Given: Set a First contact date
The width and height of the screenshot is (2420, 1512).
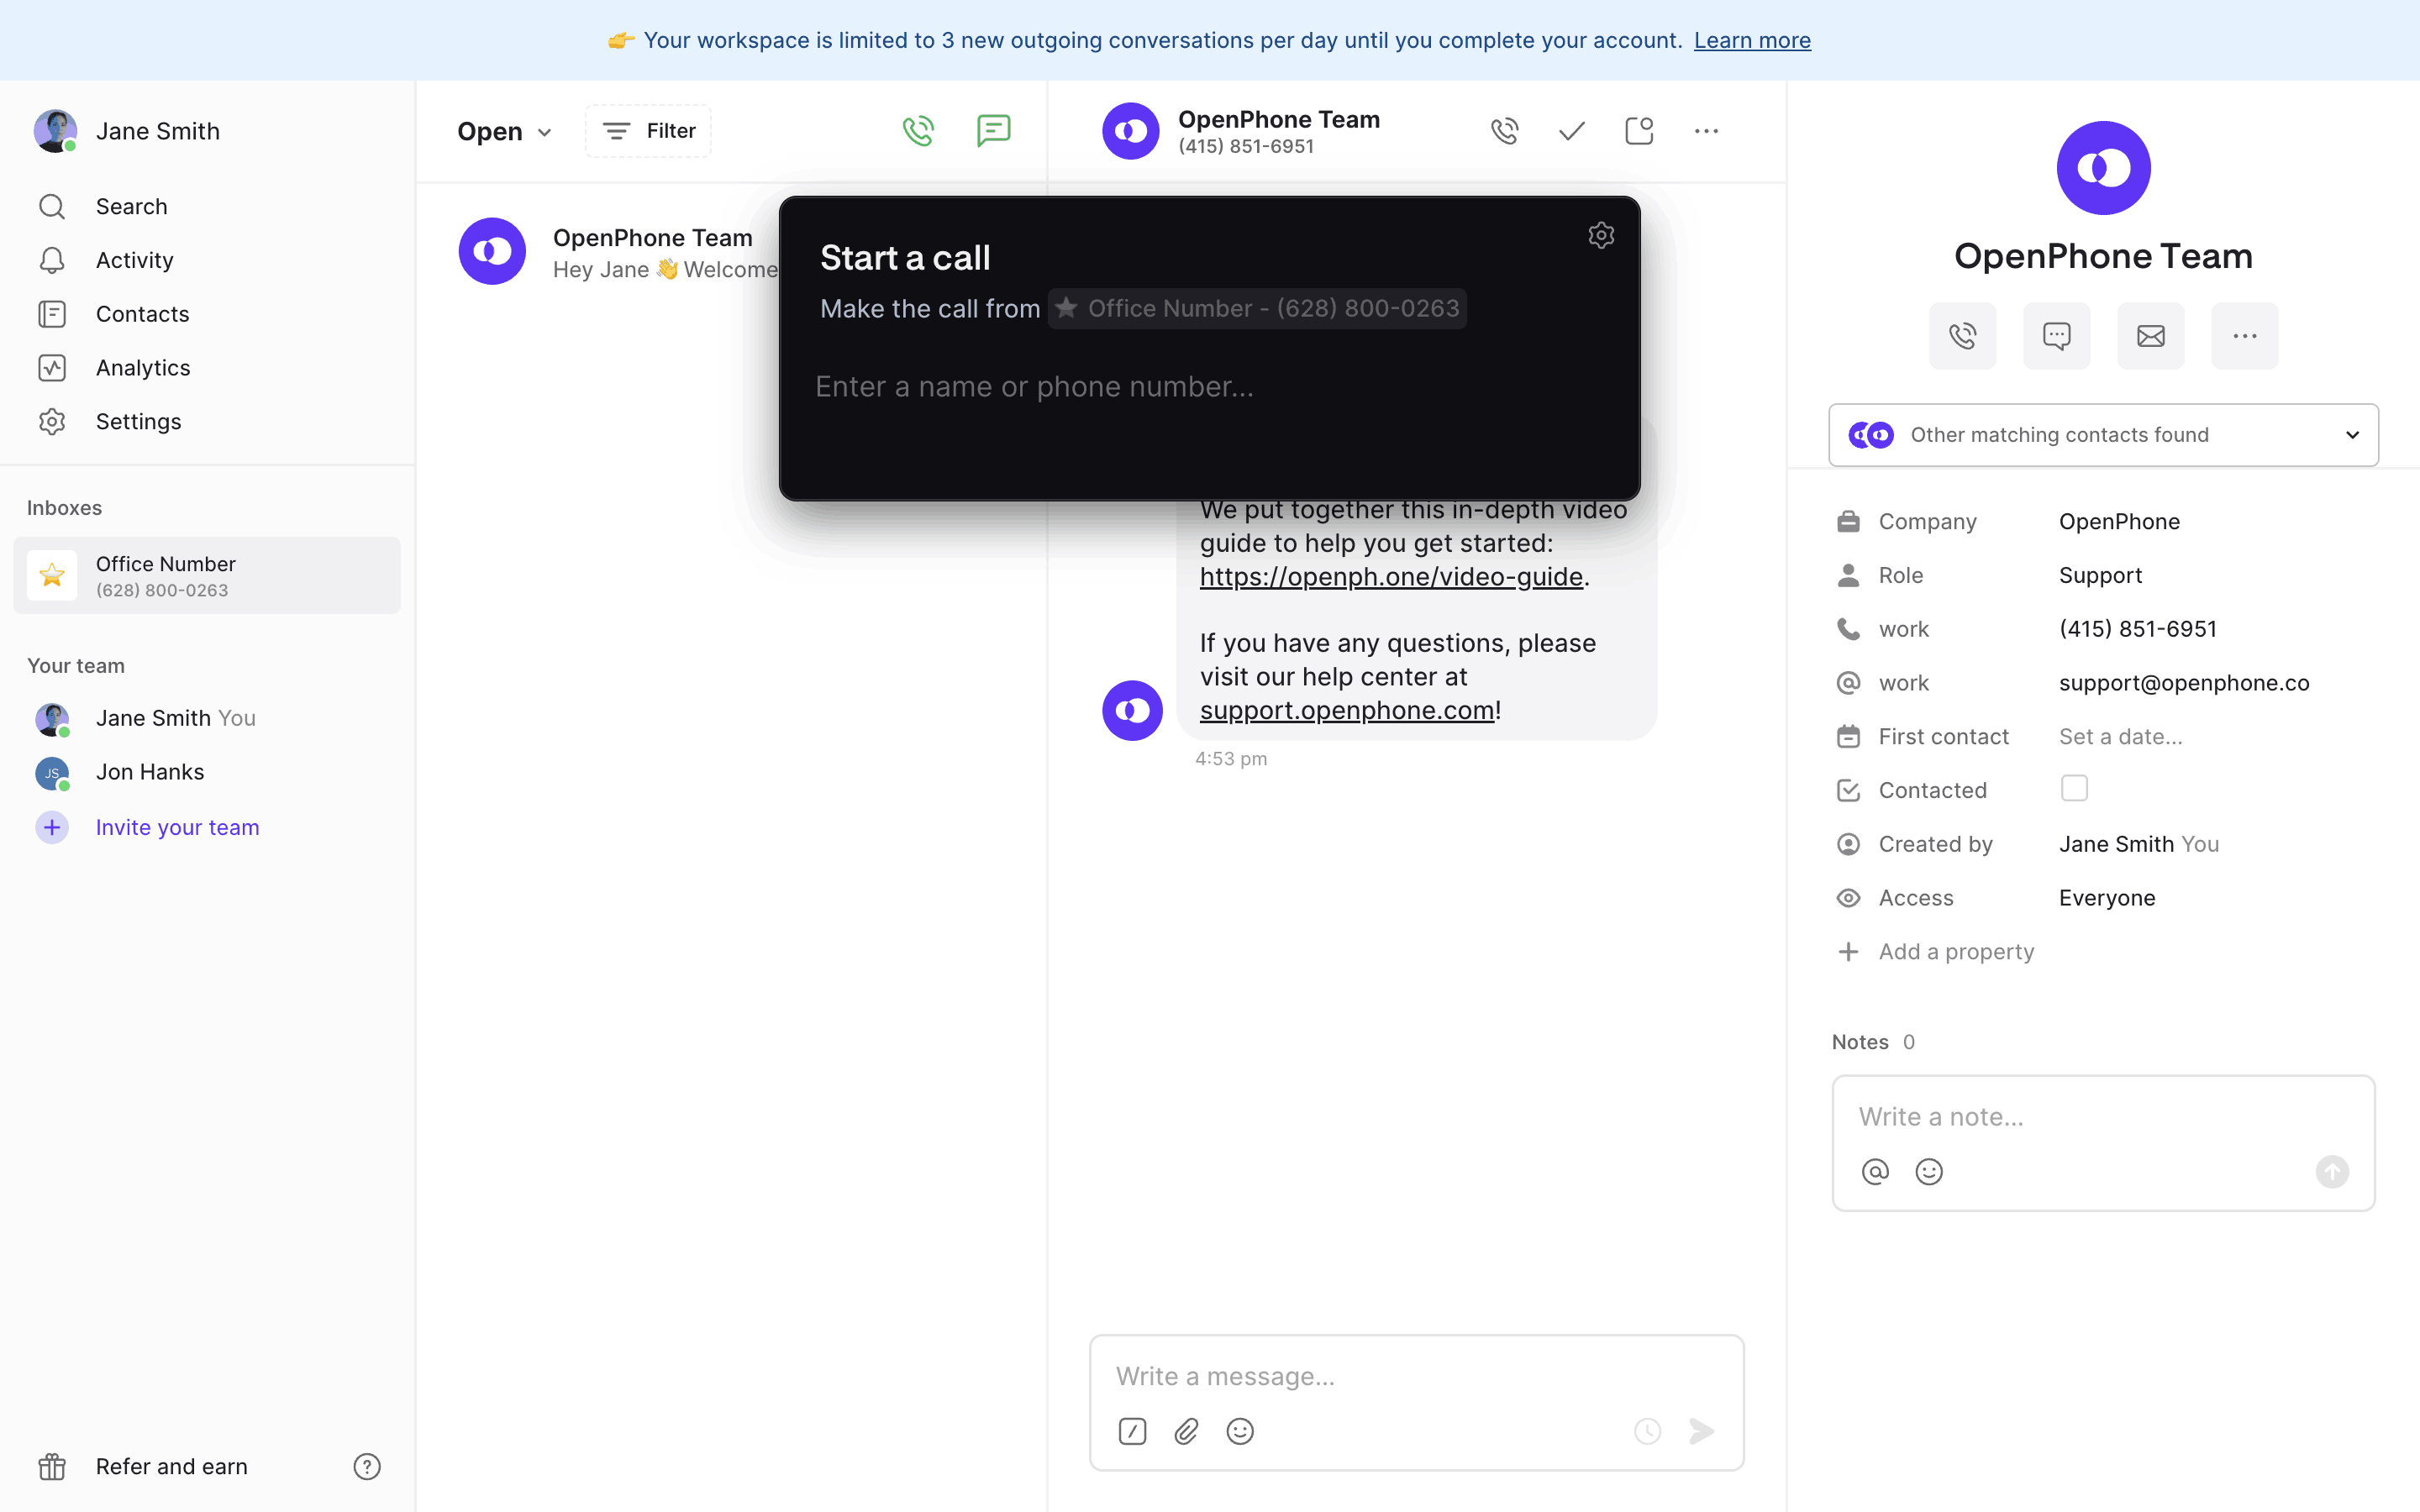Looking at the screenshot, I should (x=2120, y=737).
